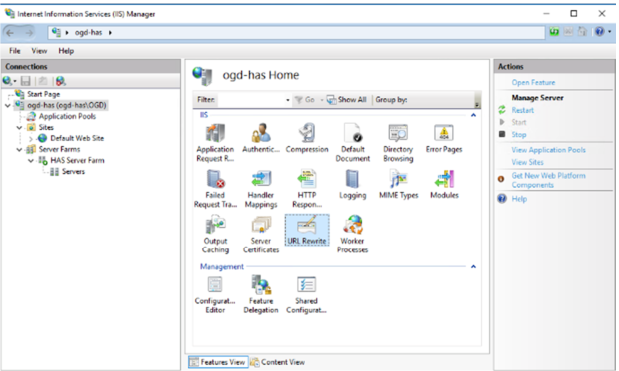This screenshot has width=619, height=371.
Task: Select the Default Web Site tree item
Action: 77,139
